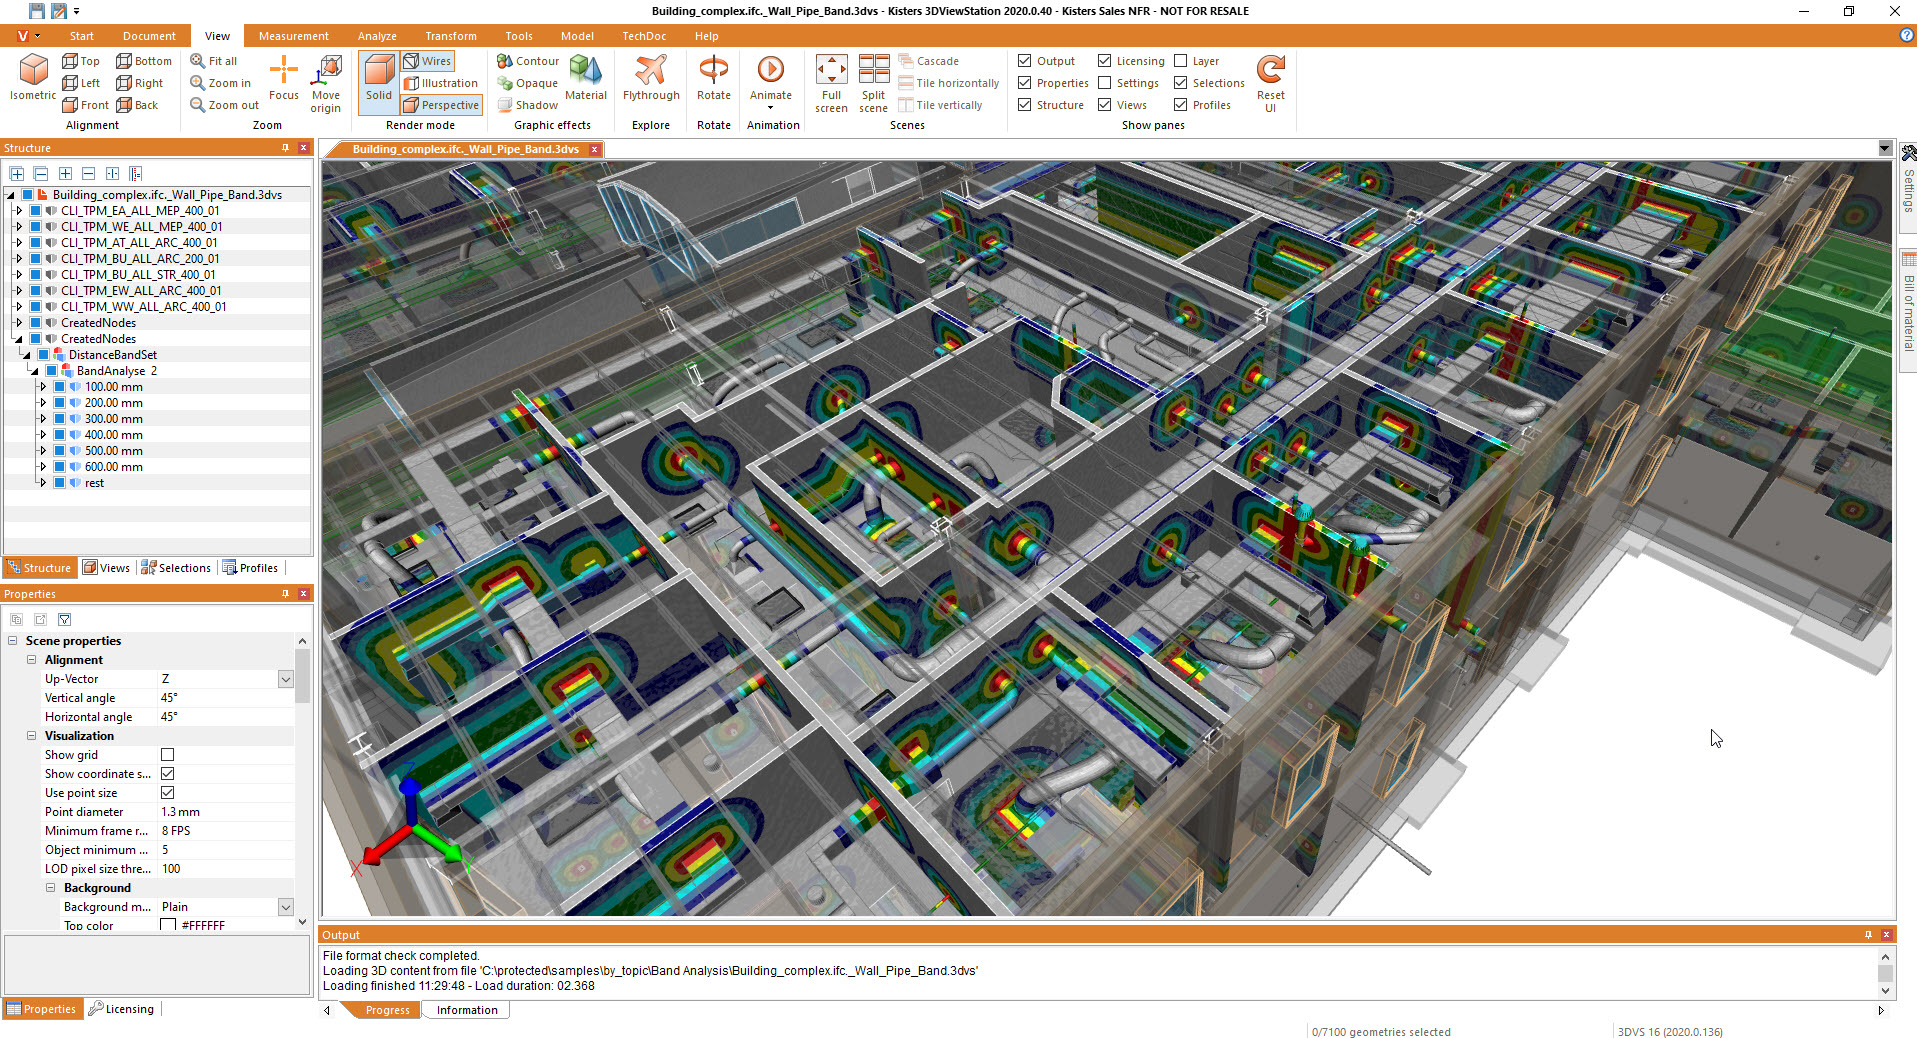Enable the Show grid checkbox
This screenshot has height=1038, width=1917.
point(168,755)
